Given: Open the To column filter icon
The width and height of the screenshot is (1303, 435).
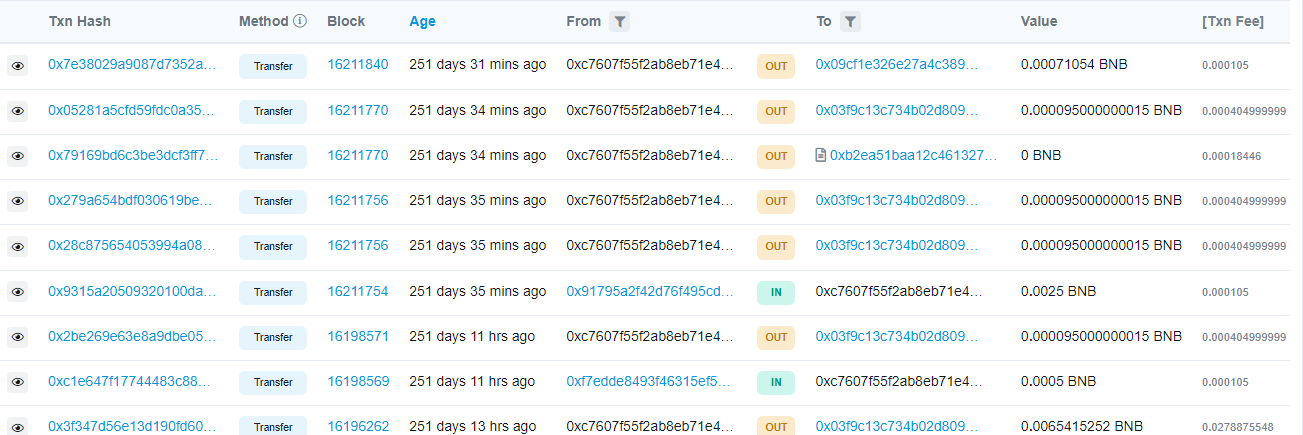Looking at the screenshot, I should coord(850,21).
